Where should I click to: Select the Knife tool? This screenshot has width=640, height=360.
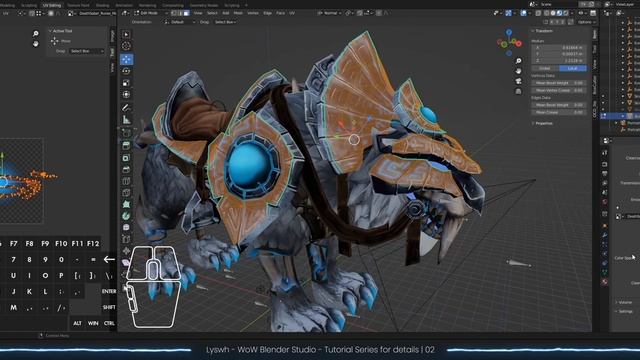126,193
